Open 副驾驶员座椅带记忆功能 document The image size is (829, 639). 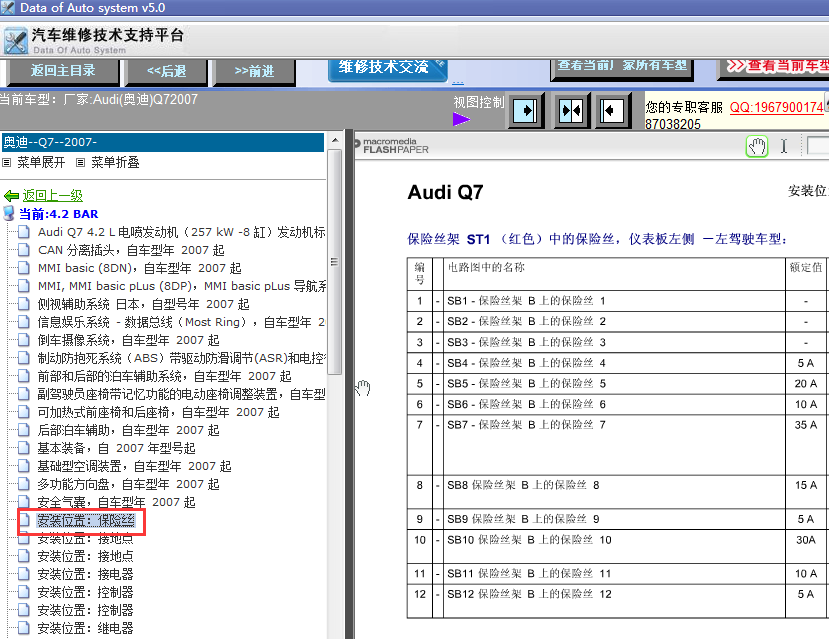click(x=181, y=394)
